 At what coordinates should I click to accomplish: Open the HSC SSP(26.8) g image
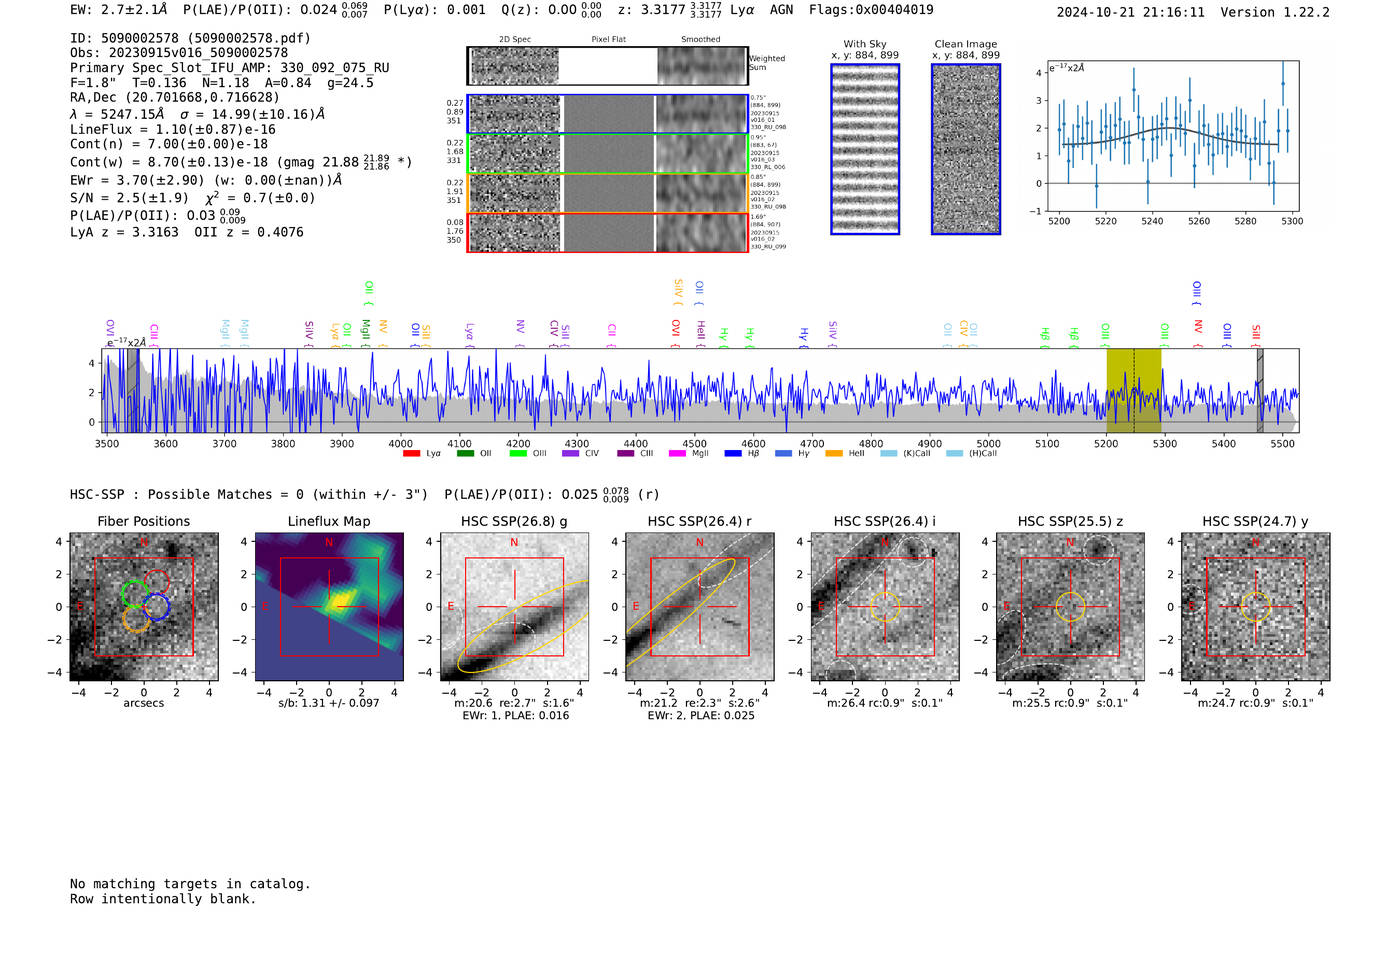tap(514, 607)
